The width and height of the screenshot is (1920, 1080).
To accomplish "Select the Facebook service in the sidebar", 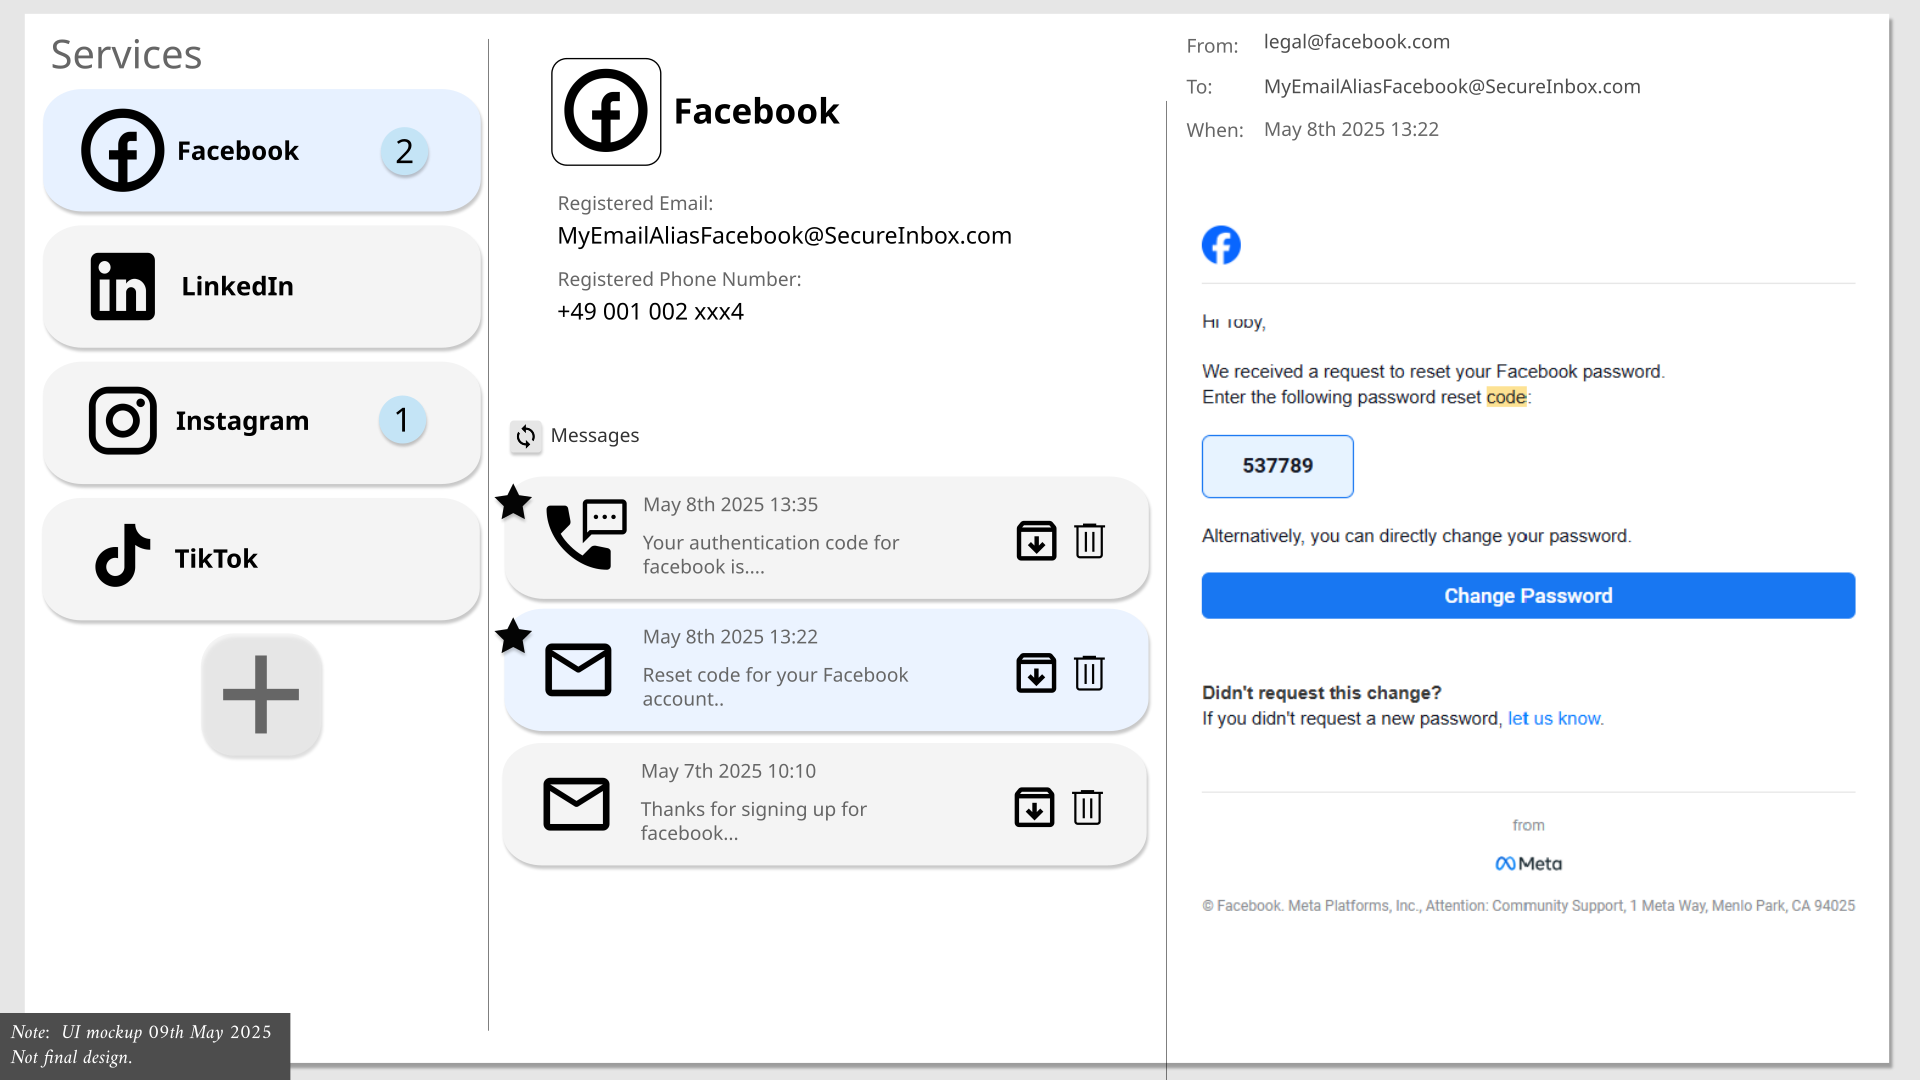I will point(262,150).
